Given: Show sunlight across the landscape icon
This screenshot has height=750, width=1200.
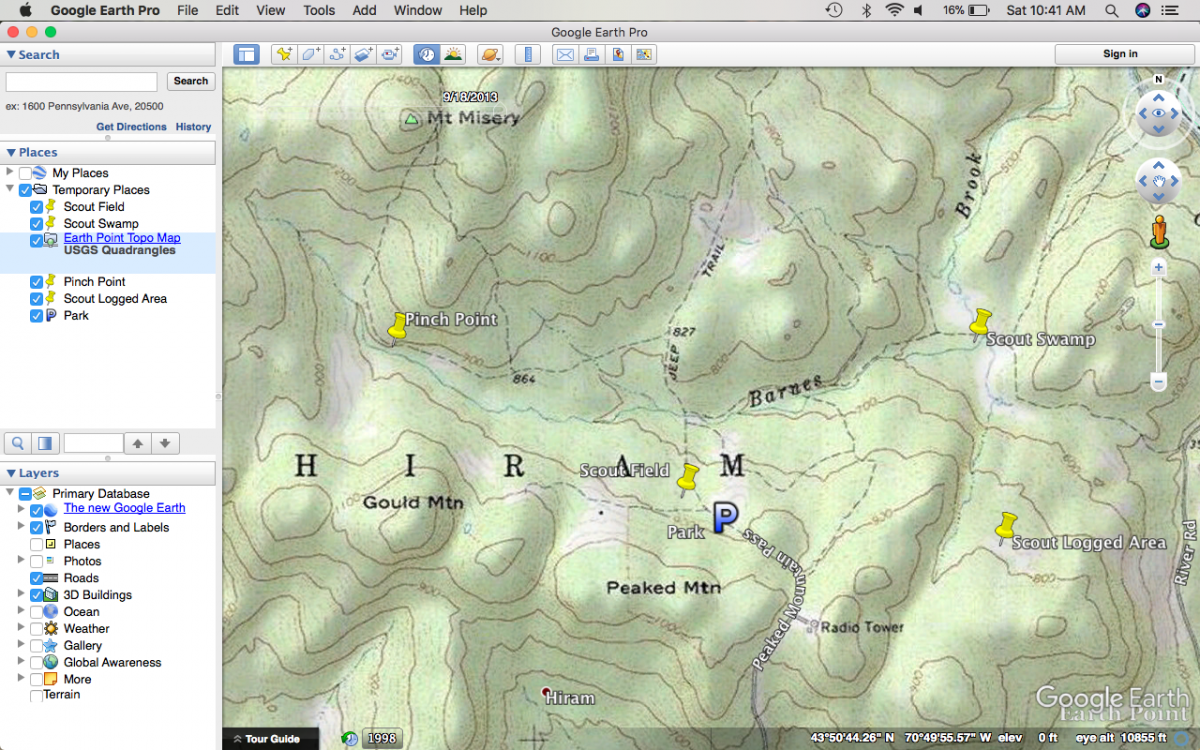Looking at the screenshot, I should click(453, 54).
